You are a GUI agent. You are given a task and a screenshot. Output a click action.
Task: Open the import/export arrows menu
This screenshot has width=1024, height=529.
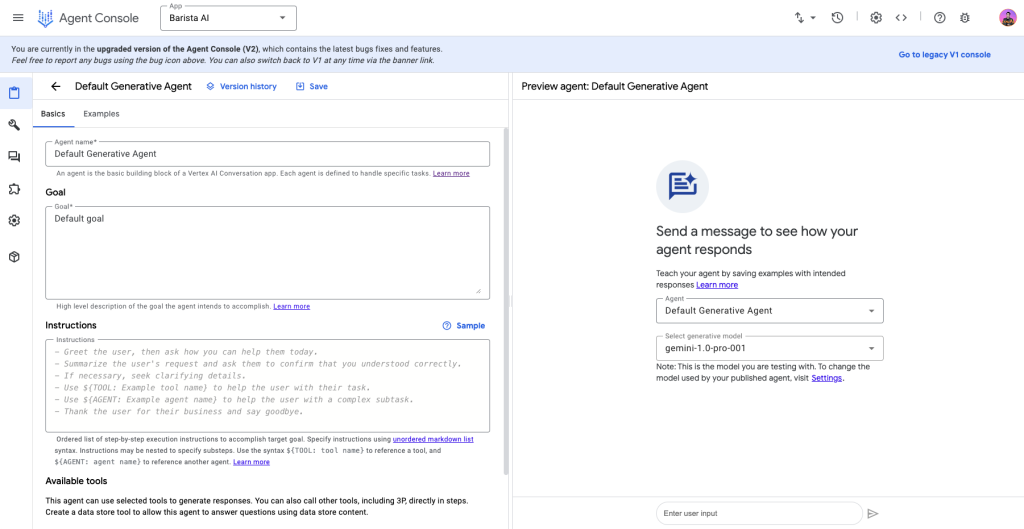[x=805, y=18]
